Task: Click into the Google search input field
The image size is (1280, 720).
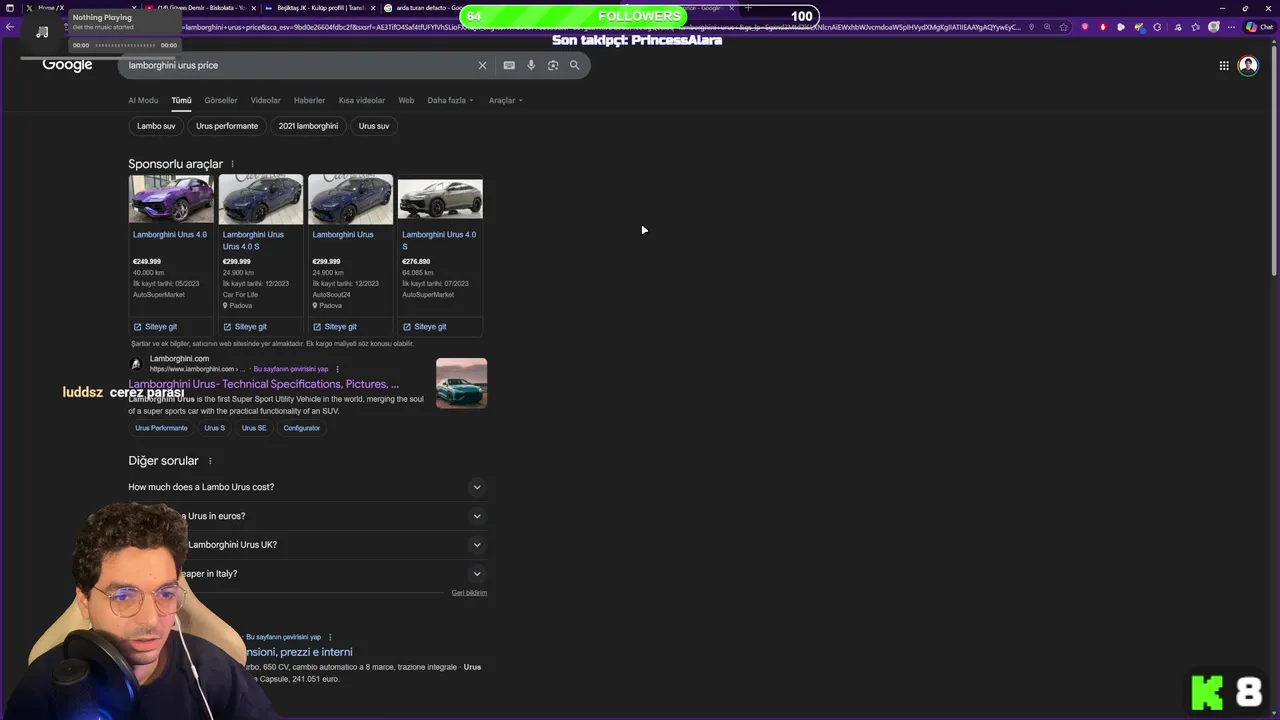Action: [300, 65]
